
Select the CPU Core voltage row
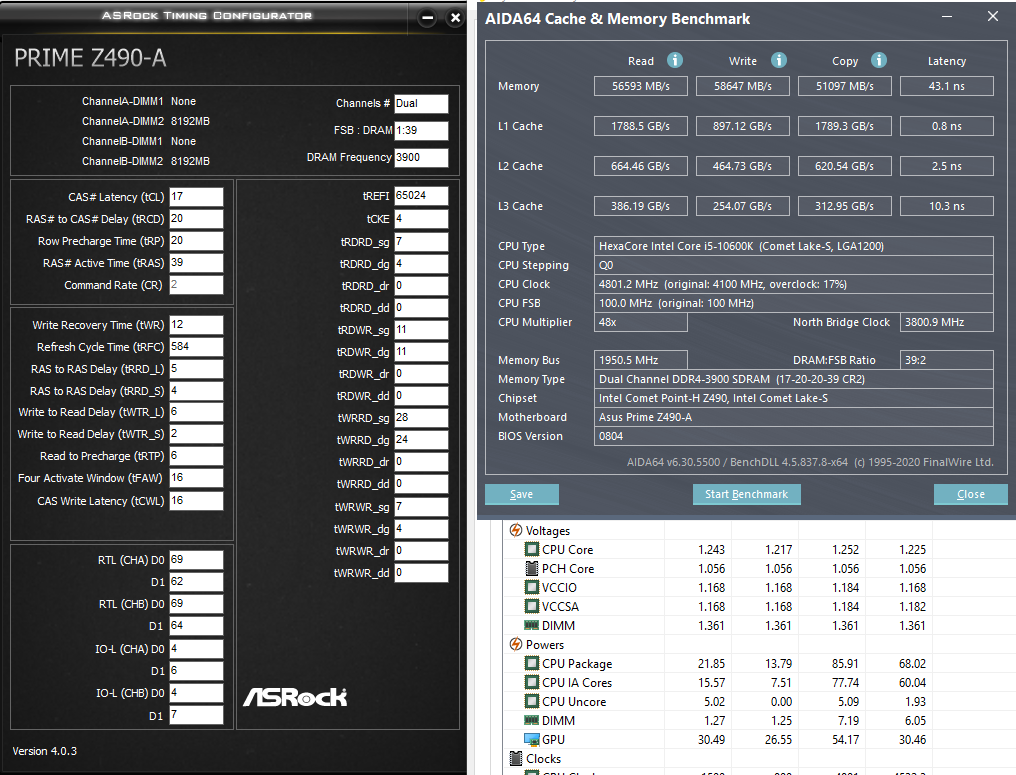(719, 549)
